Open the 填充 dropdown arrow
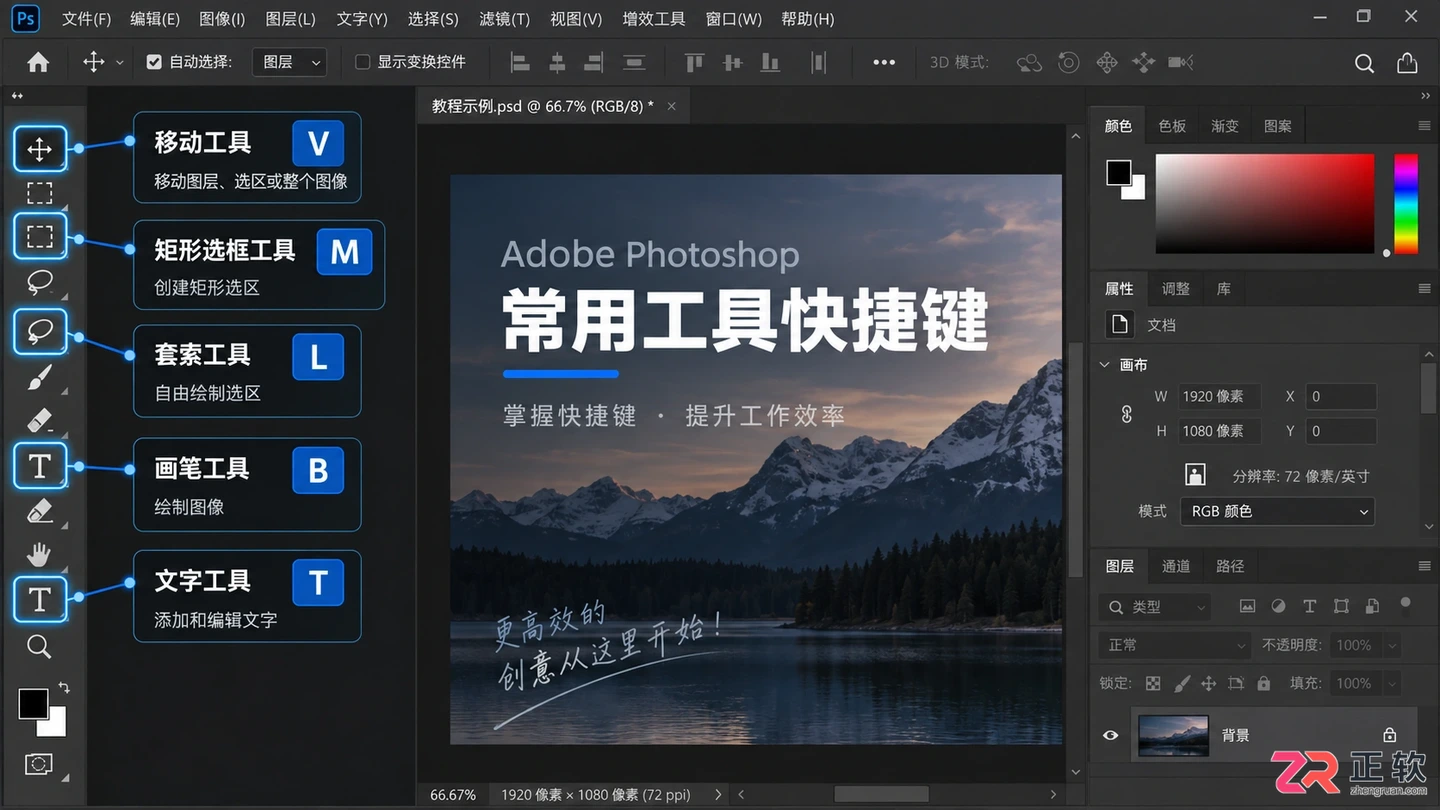Viewport: 1440px width, 810px height. [x=1391, y=683]
